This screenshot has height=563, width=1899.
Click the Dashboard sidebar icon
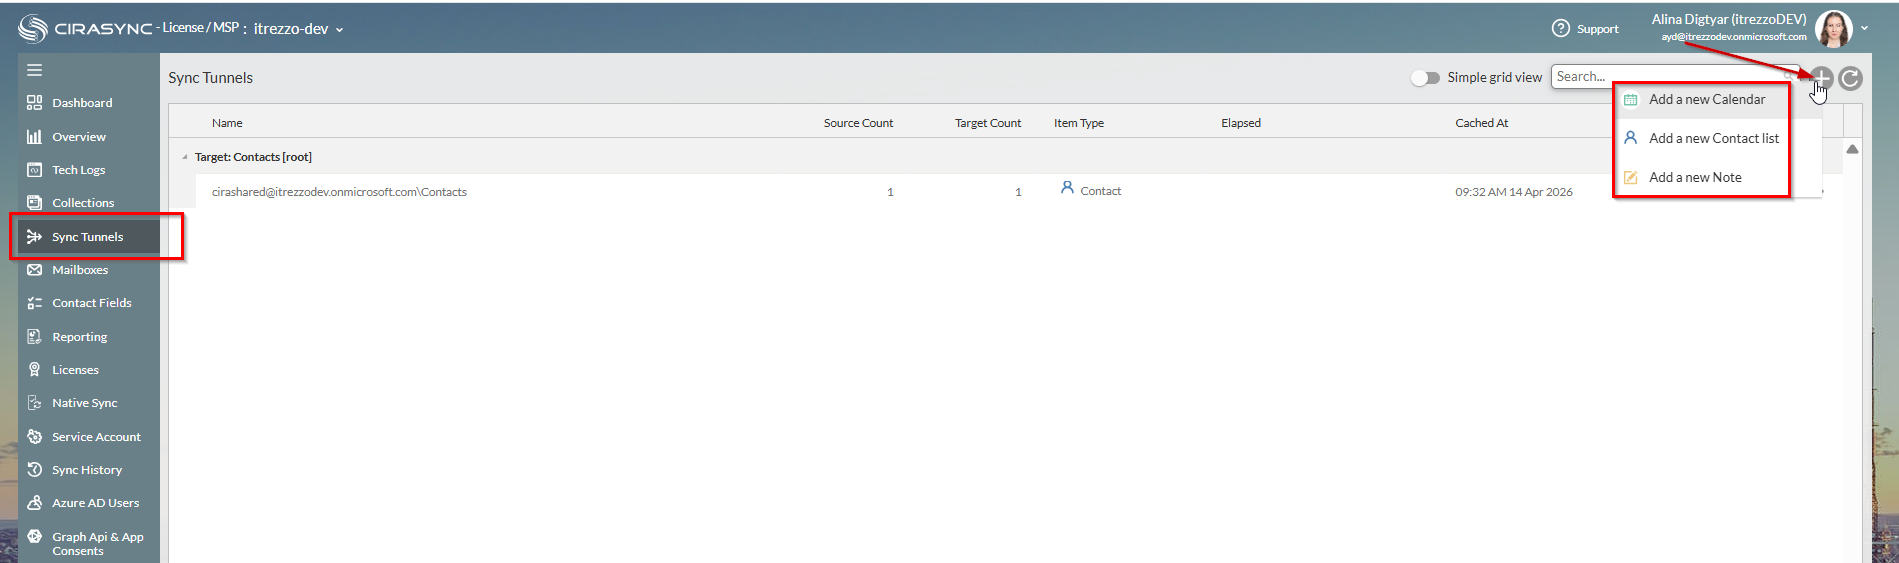[34, 102]
